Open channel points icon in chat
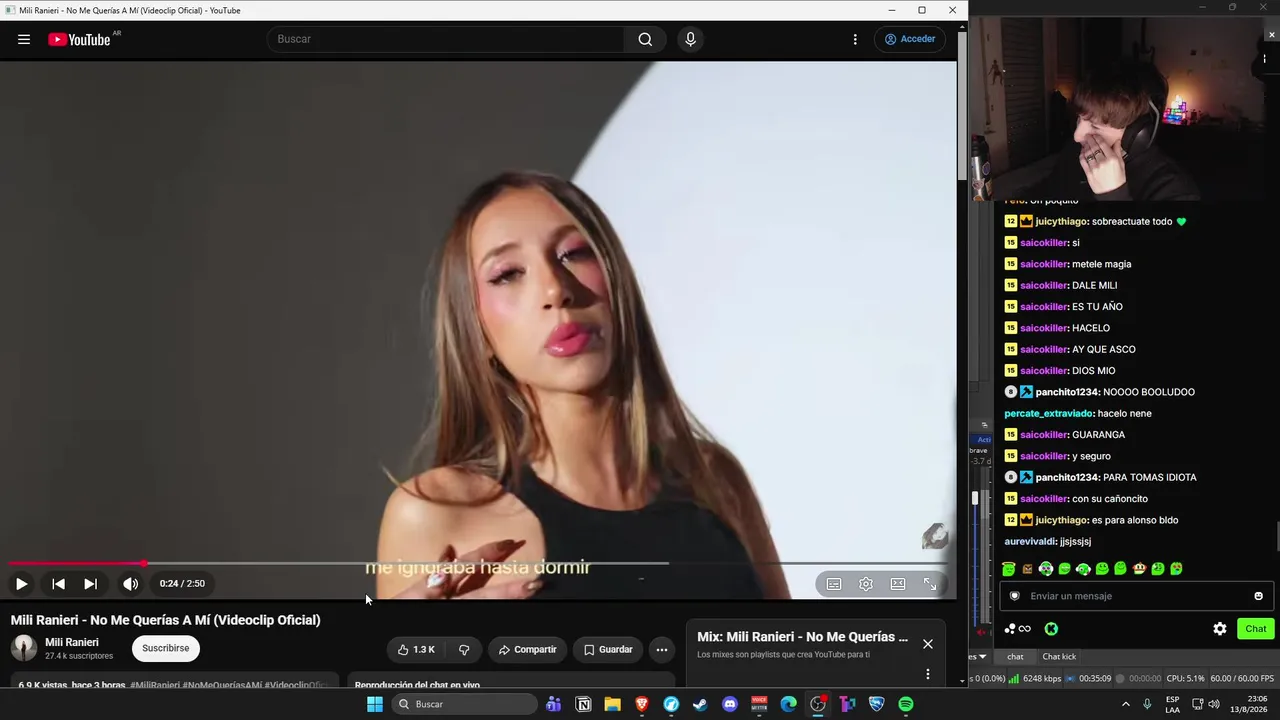 pyautogui.click(x=1018, y=629)
